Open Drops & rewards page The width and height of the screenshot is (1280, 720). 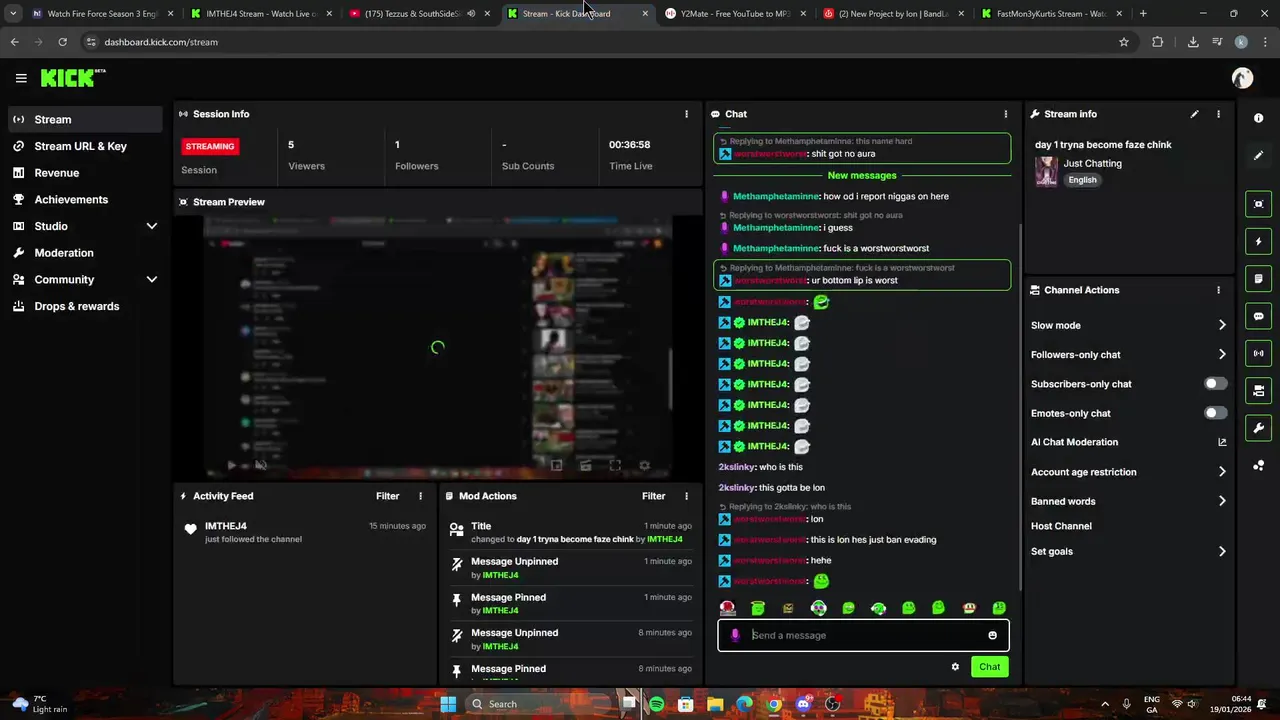tap(85, 306)
